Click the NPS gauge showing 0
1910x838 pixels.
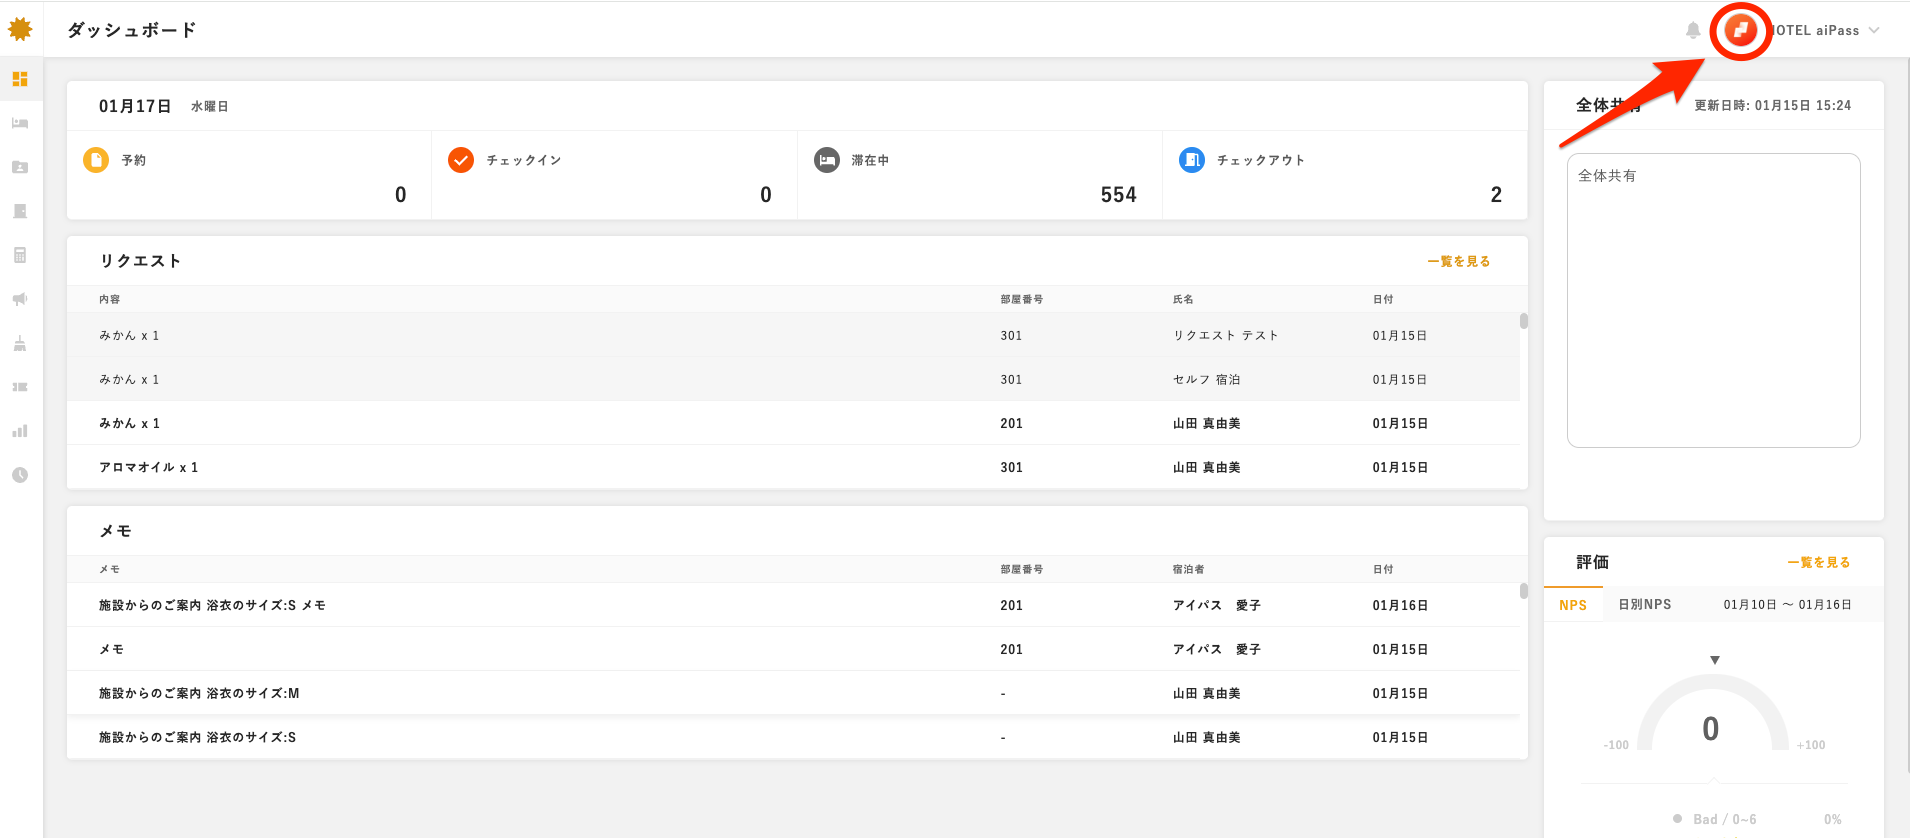point(1712,712)
